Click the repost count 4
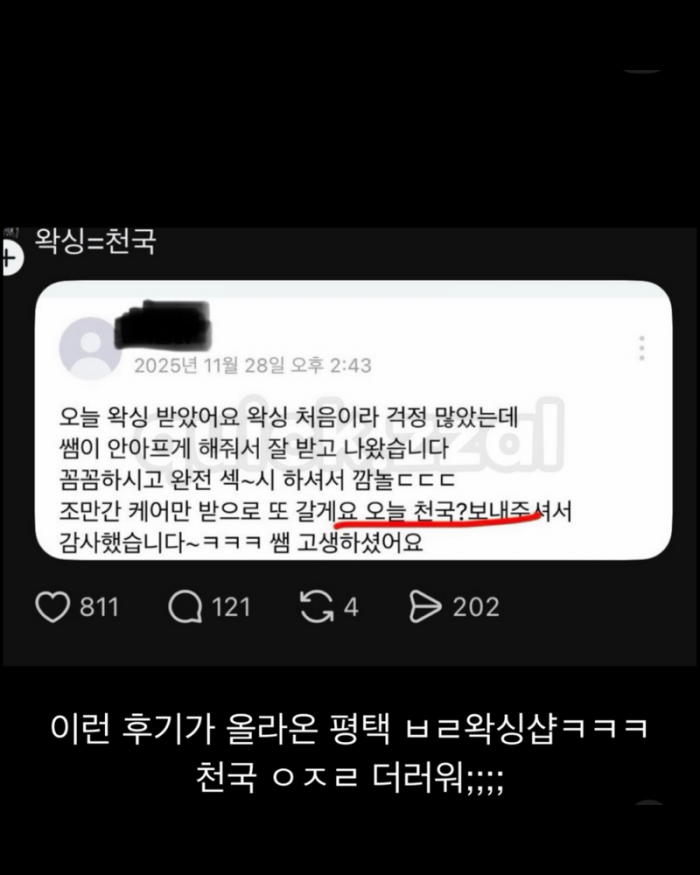700x875 pixels. pyautogui.click(x=351, y=607)
